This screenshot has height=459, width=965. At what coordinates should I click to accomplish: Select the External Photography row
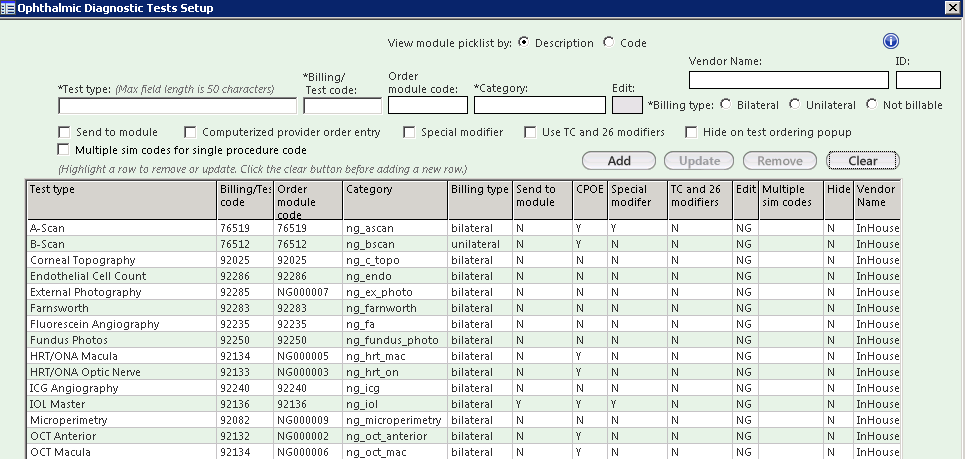[x=463, y=292]
